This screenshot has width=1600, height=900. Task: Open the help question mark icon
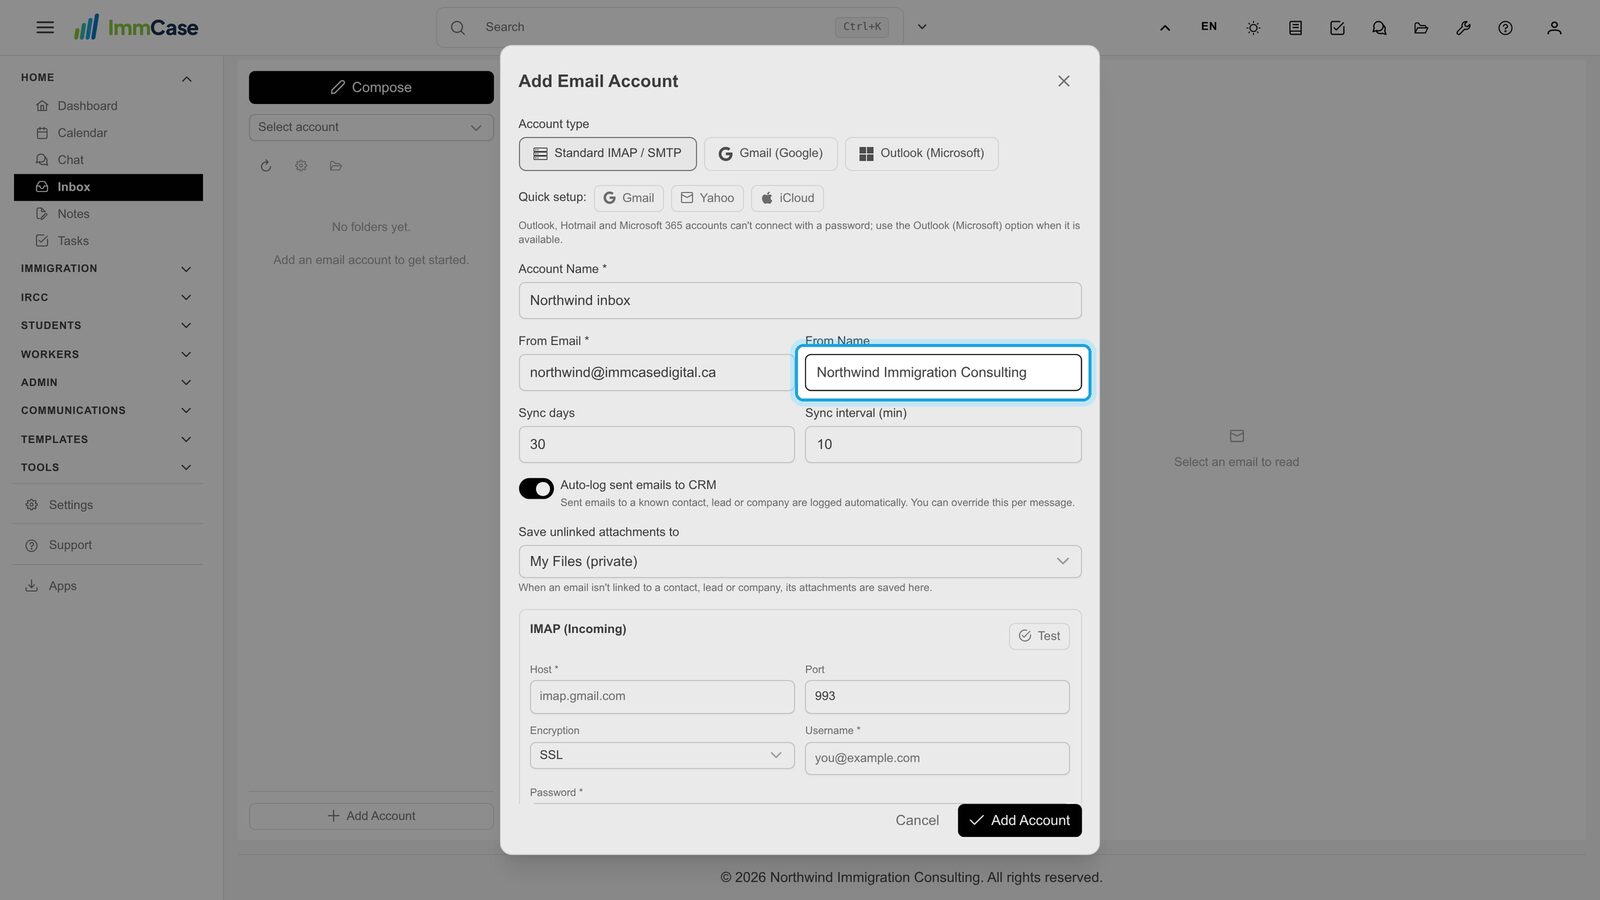(x=1505, y=28)
